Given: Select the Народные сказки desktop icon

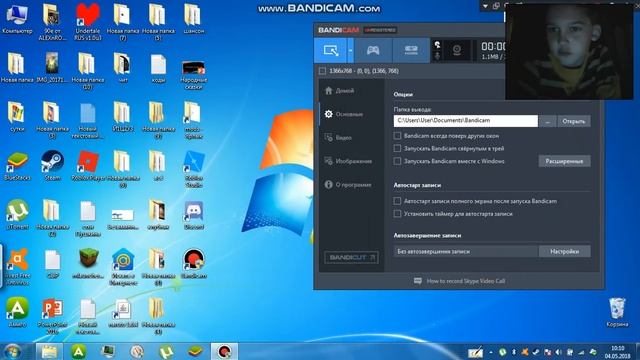Looking at the screenshot, I should click(193, 75).
